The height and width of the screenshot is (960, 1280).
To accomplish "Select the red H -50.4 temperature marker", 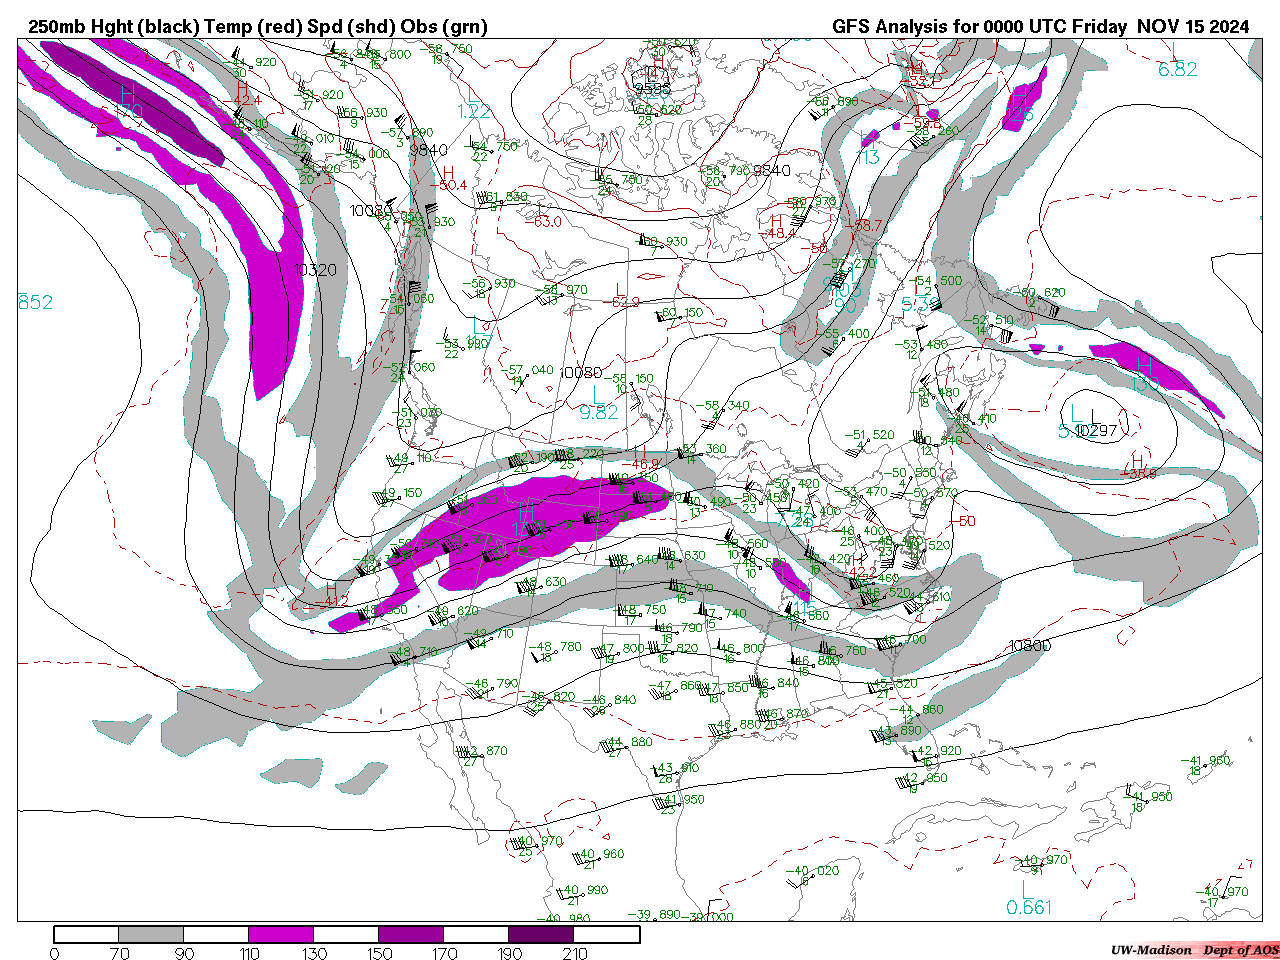I will [451, 180].
